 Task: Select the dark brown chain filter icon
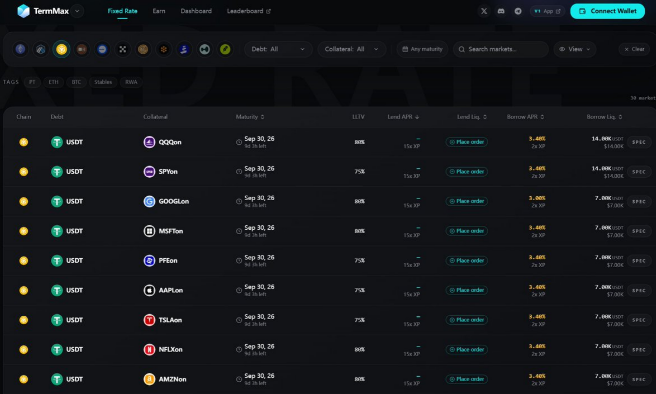pos(82,49)
